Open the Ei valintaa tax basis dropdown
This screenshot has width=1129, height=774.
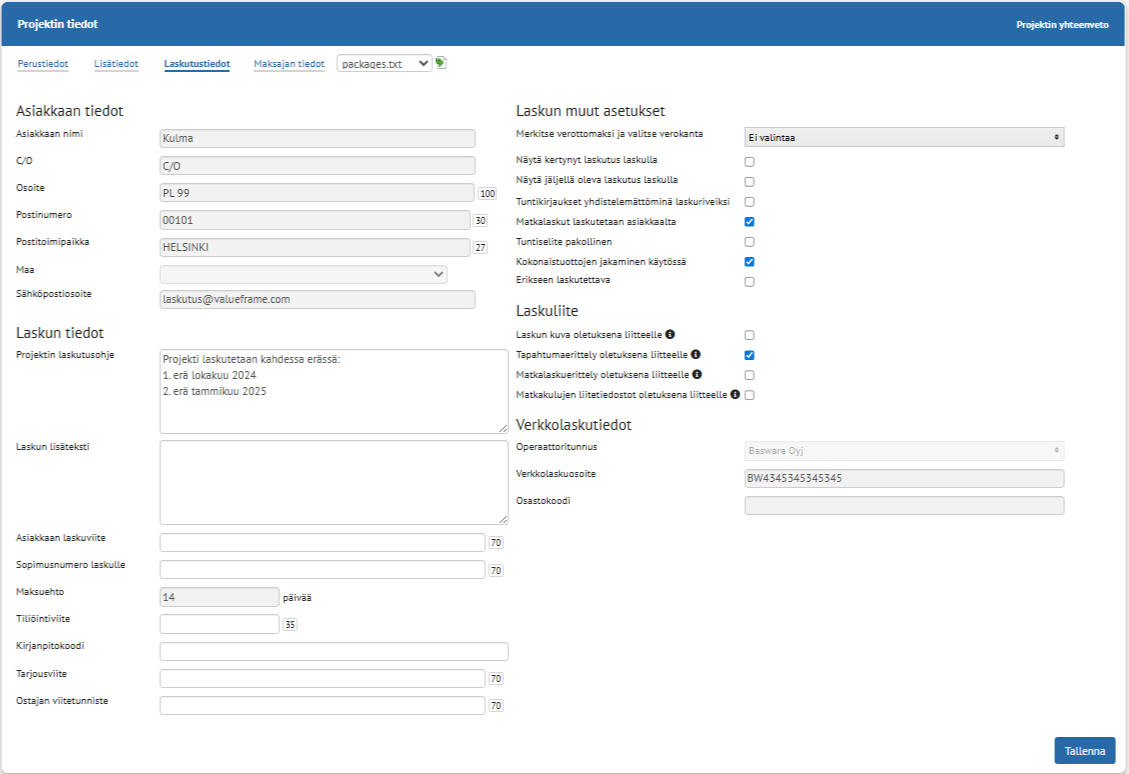[x=904, y=137]
